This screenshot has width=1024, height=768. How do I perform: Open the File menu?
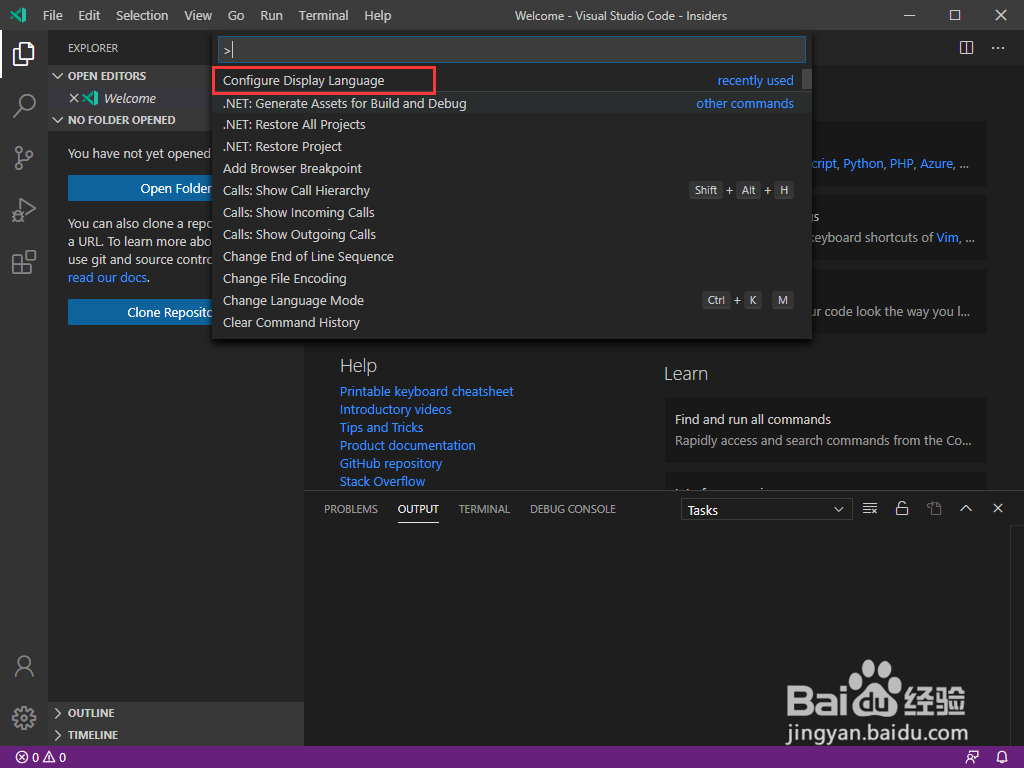pos(53,15)
